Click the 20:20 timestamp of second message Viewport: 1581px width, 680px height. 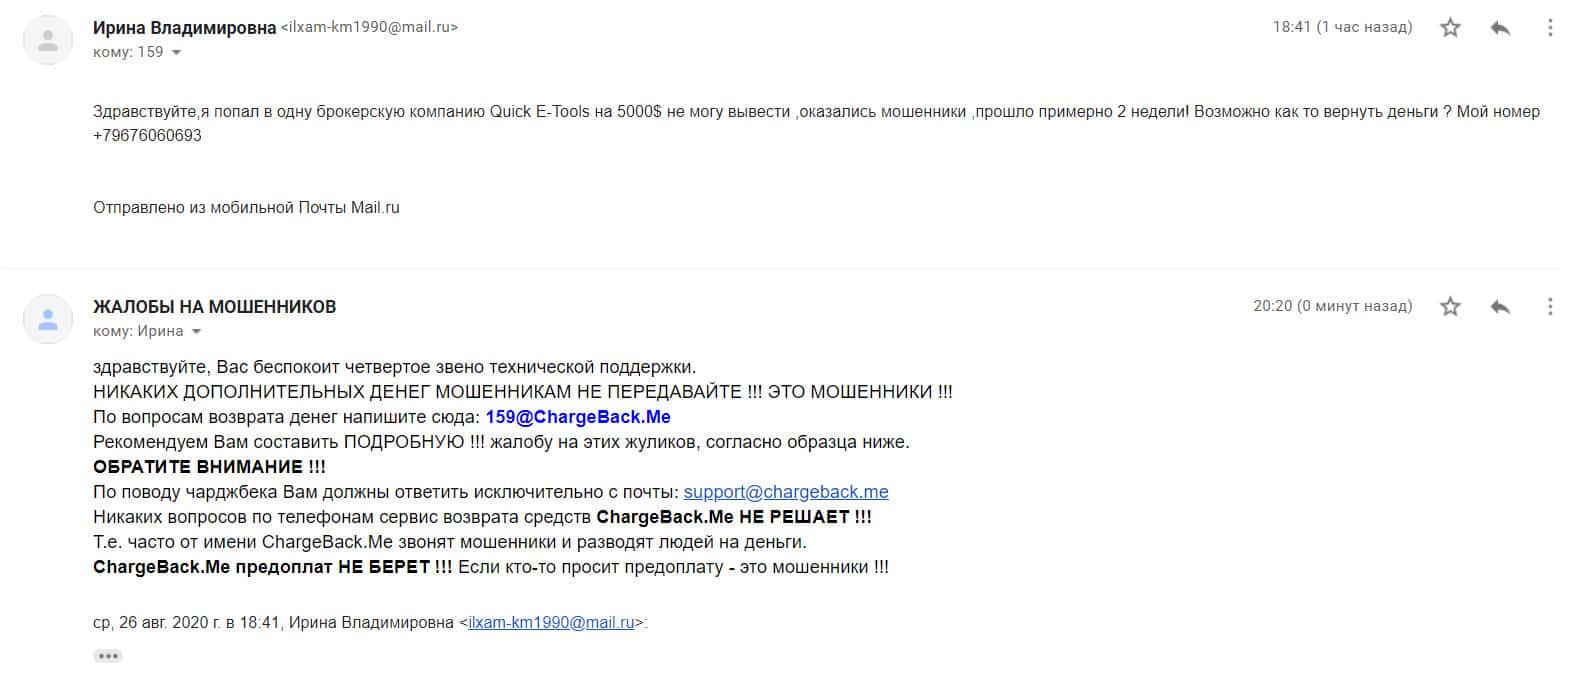tap(1332, 306)
